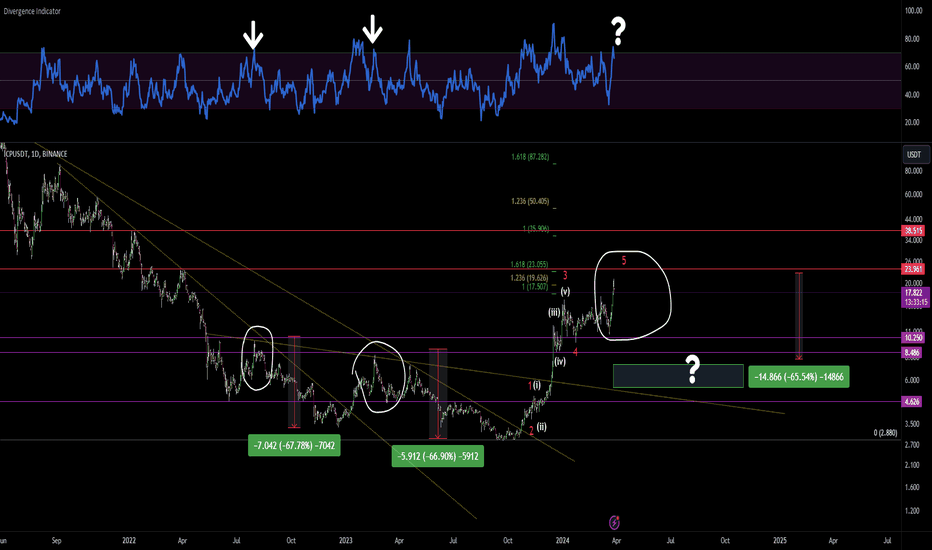
Task: Click the Sep label on time axis
Action: 56,540
